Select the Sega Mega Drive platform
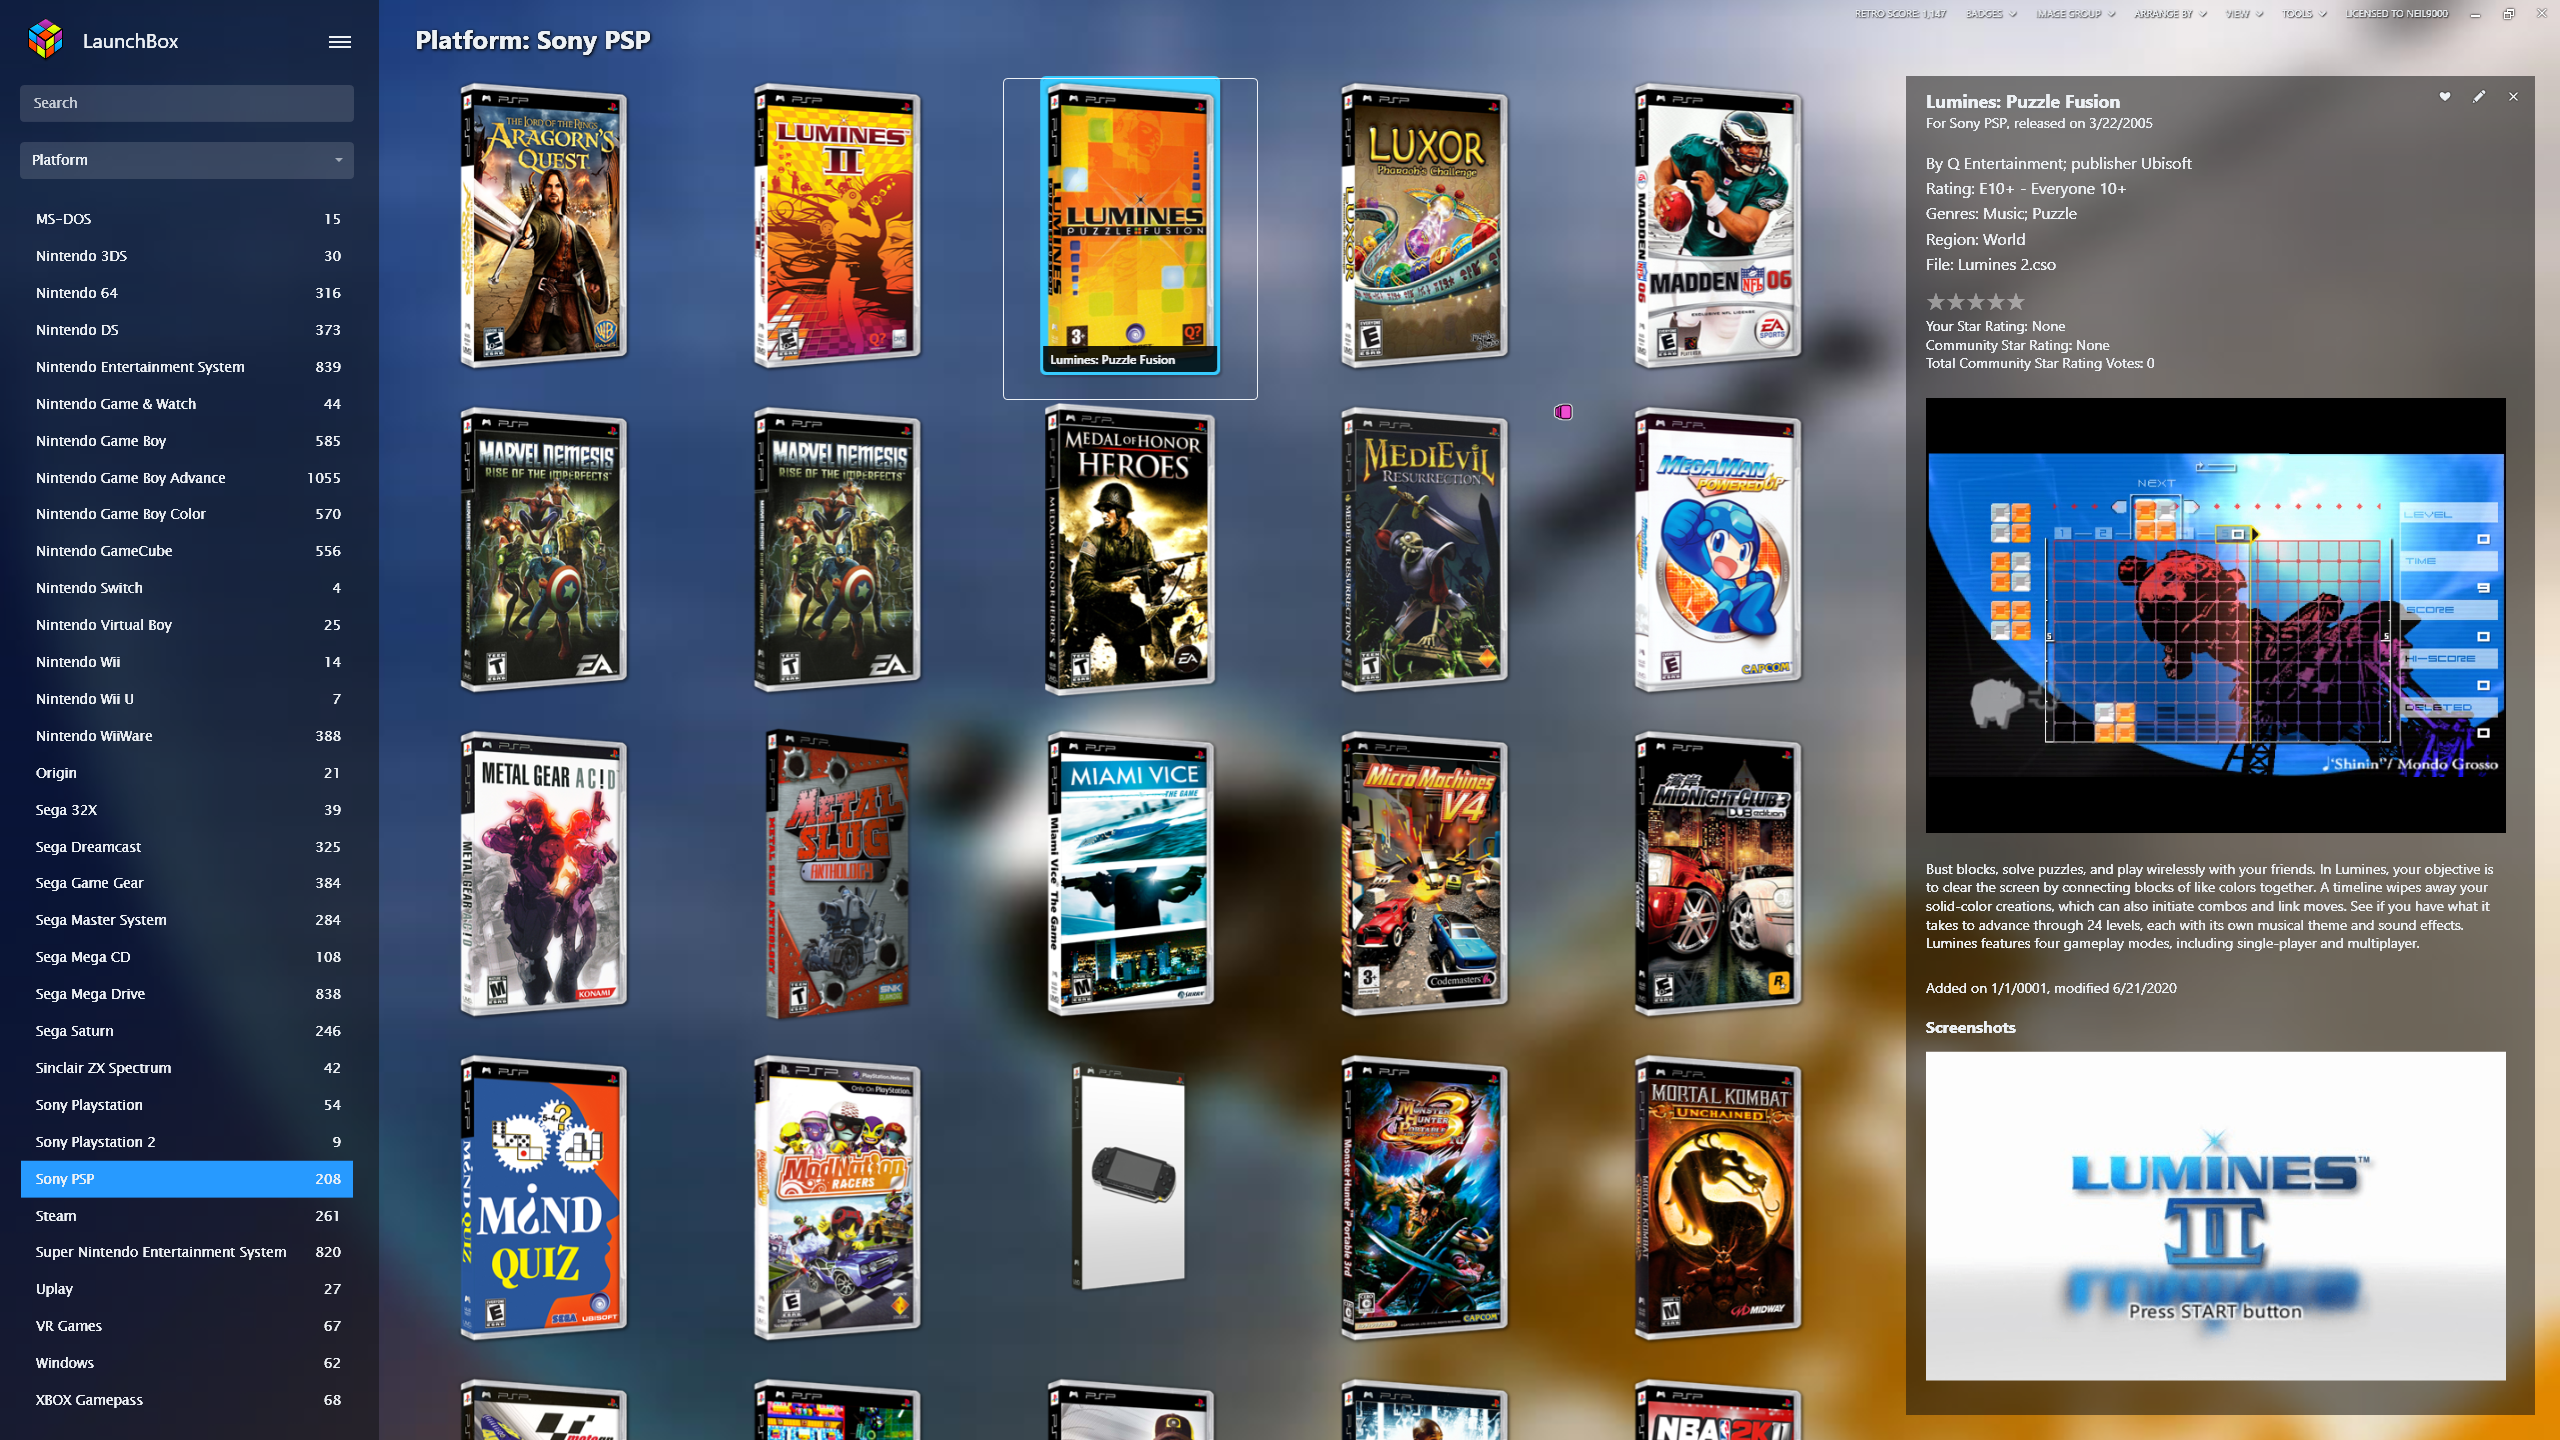 pos(187,994)
